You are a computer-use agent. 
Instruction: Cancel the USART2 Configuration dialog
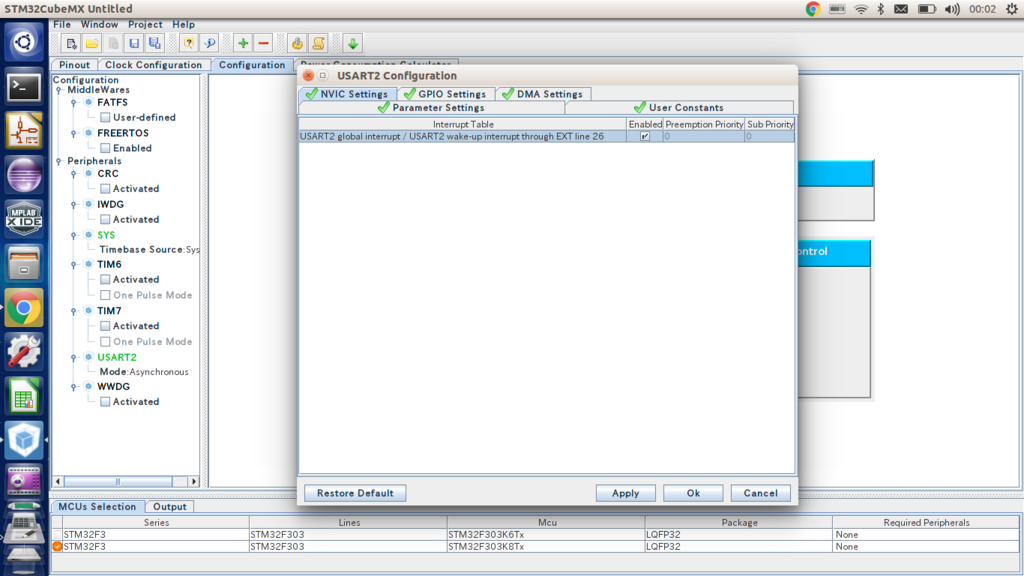click(x=761, y=493)
